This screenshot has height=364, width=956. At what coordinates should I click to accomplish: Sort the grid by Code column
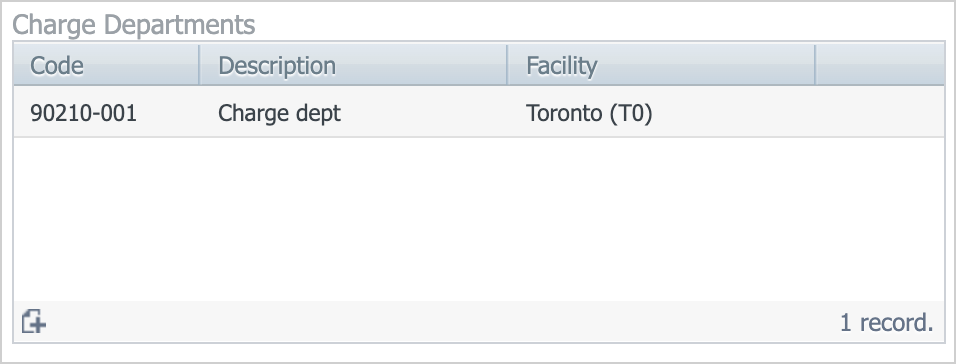click(107, 65)
